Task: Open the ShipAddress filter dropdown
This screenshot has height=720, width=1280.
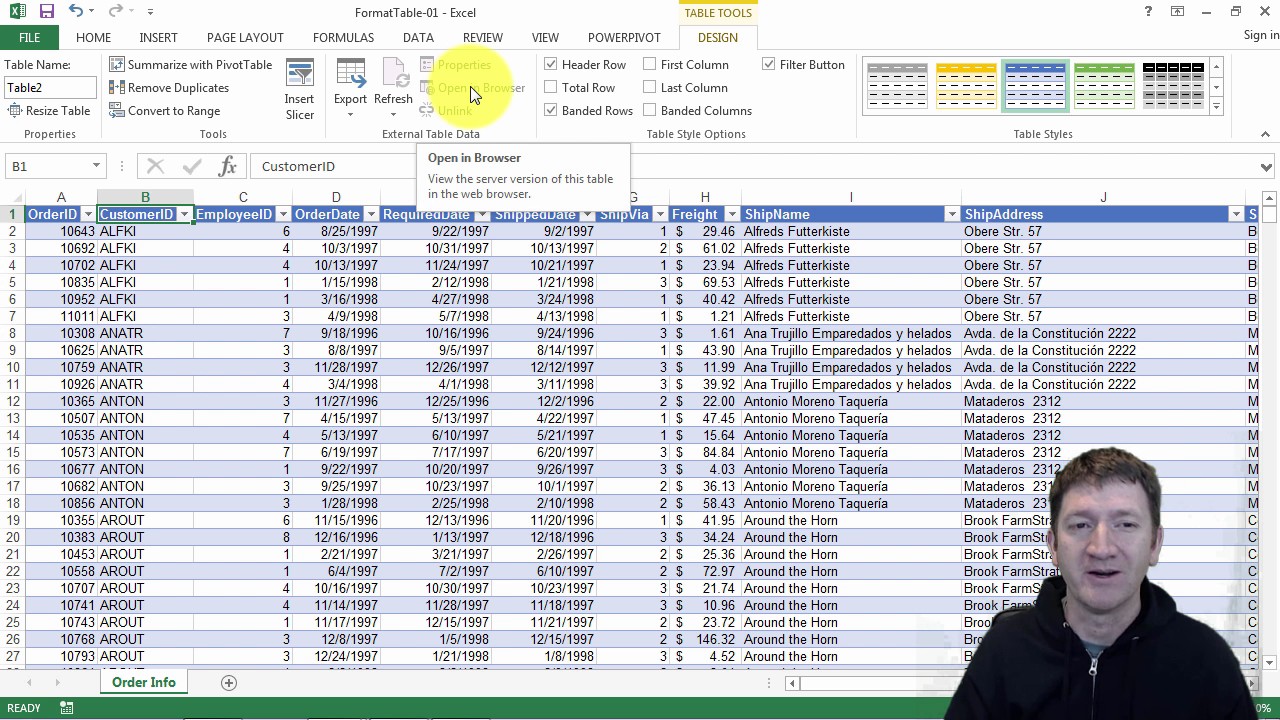Action: point(1236,214)
